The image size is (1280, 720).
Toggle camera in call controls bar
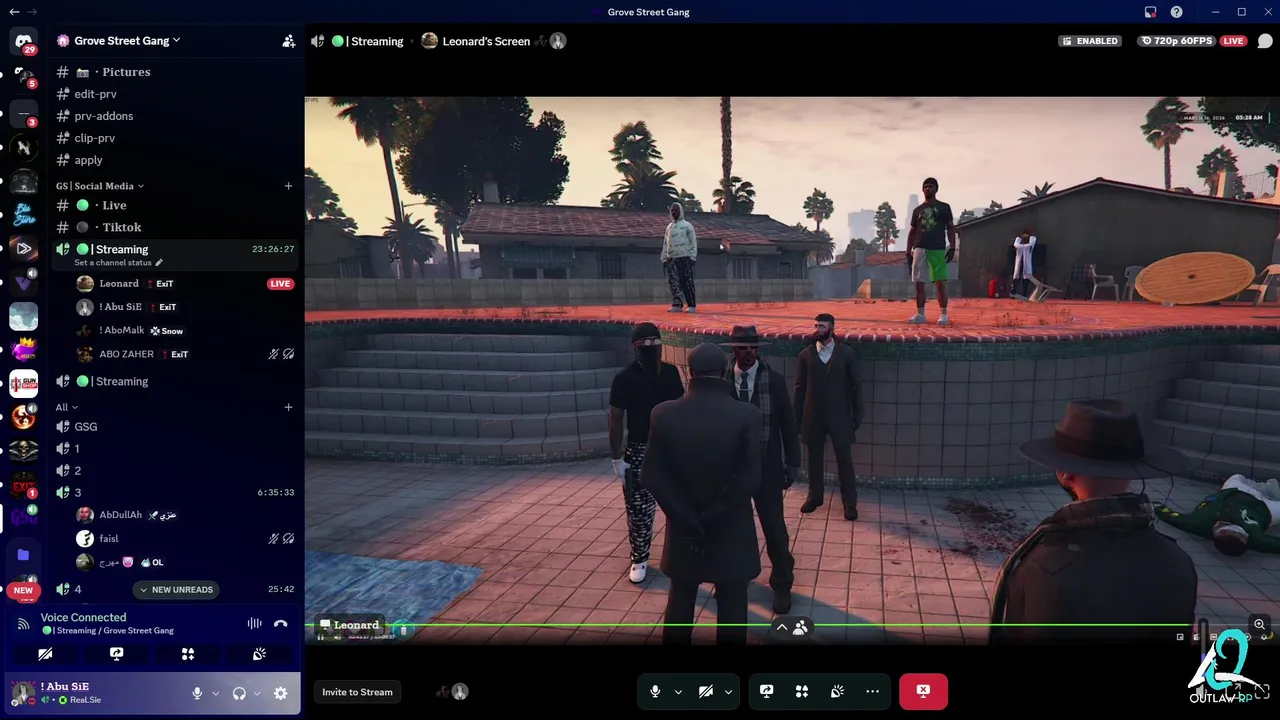click(x=706, y=691)
